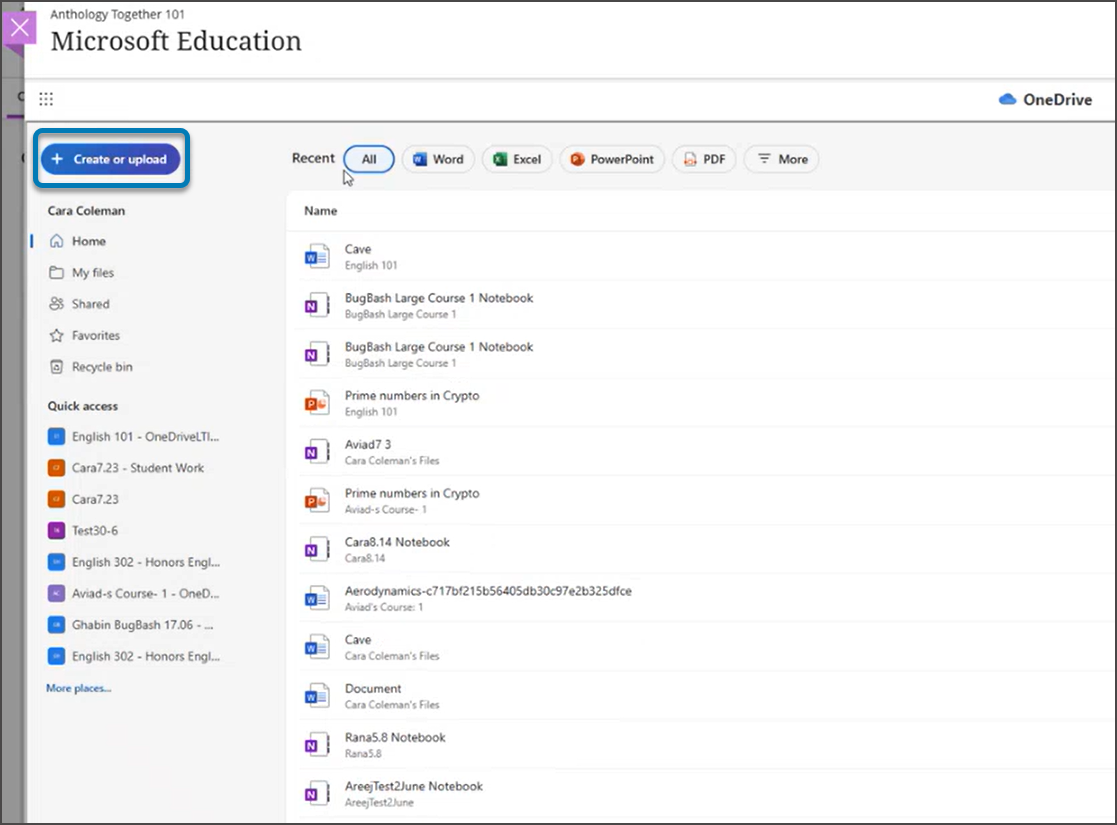Enable the PDF file filter
The height and width of the screenshot is (825, 1117).
pos(704,158)
